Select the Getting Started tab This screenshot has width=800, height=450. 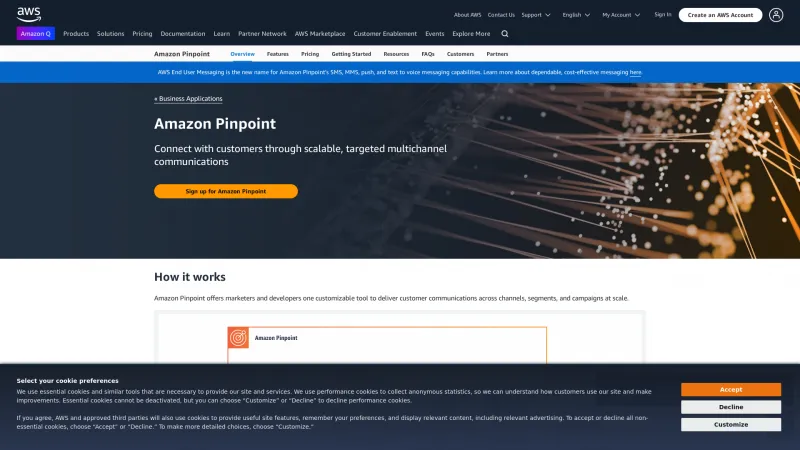click(x=351, y=54)
